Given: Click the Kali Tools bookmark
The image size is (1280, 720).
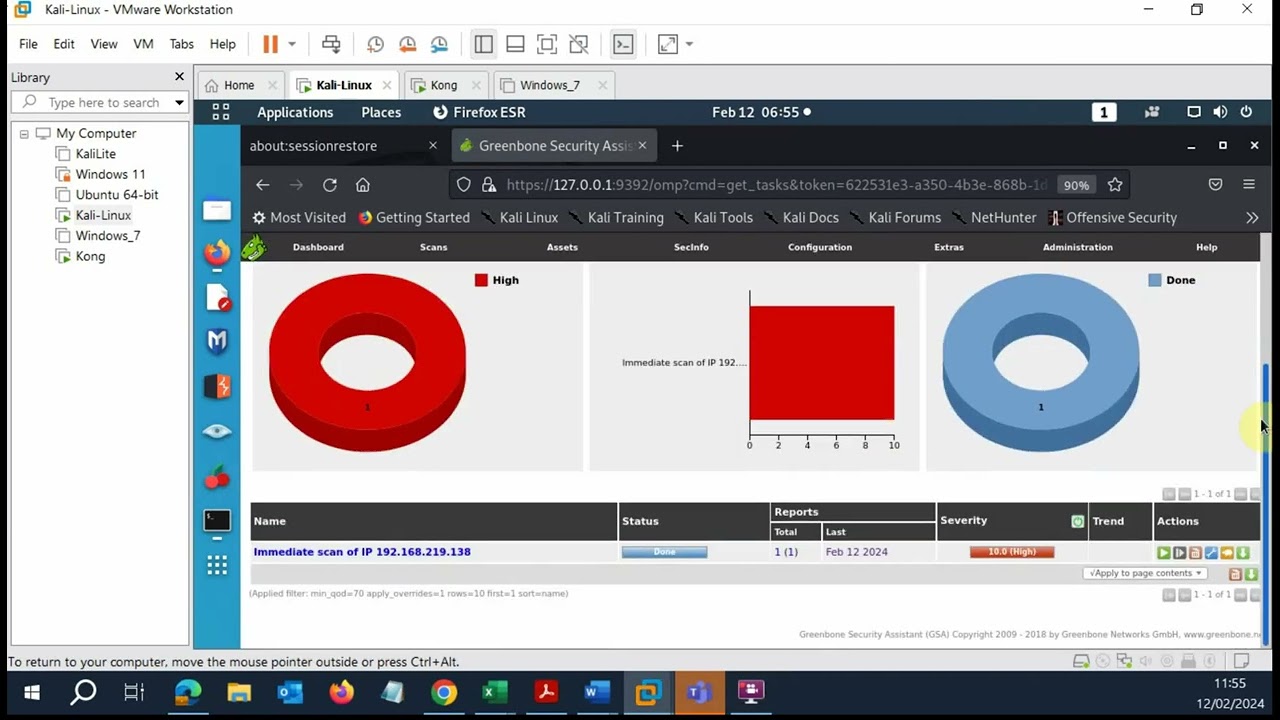Looking at the screenshot, I should (x=713, y=218).
